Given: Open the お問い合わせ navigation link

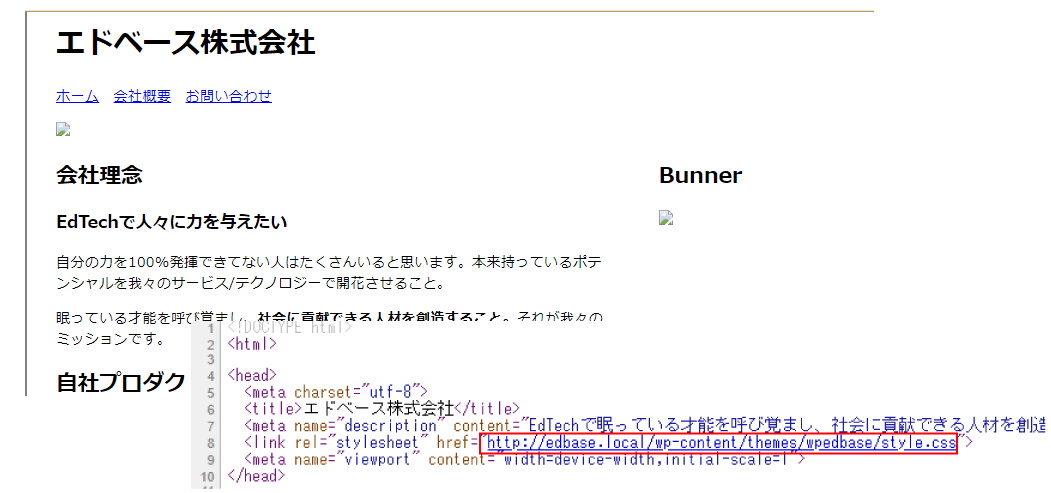Looking at the screenshot, I should pos(229,96).
